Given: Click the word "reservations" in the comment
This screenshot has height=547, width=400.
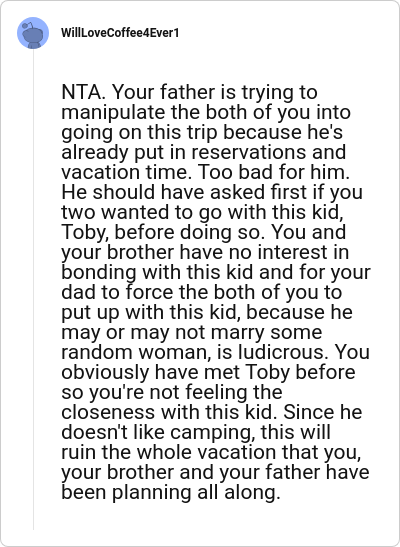Looking at the screenshot, I should point(249,152).
